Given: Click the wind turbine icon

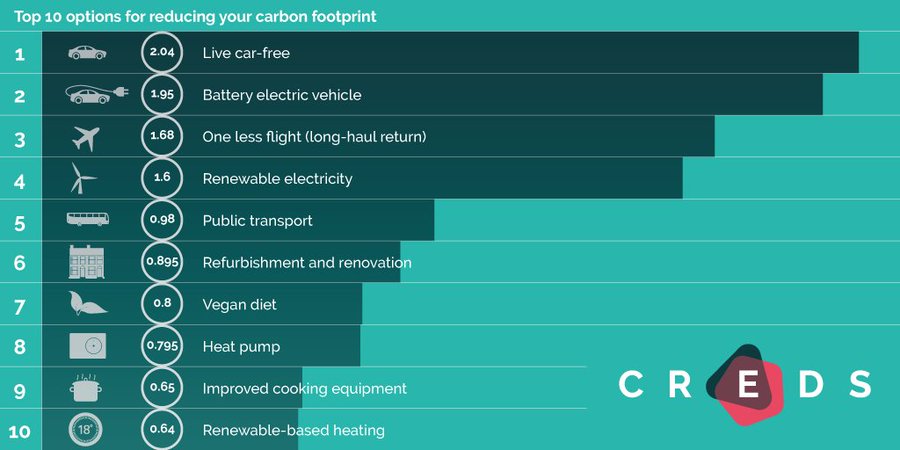Looking at the screenshot, I should pyautogui.click(x=83, y=178).
